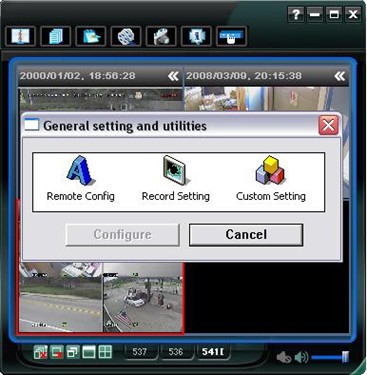
Task: Open the documents pages toolbar icon
Action: coord(56,36)
